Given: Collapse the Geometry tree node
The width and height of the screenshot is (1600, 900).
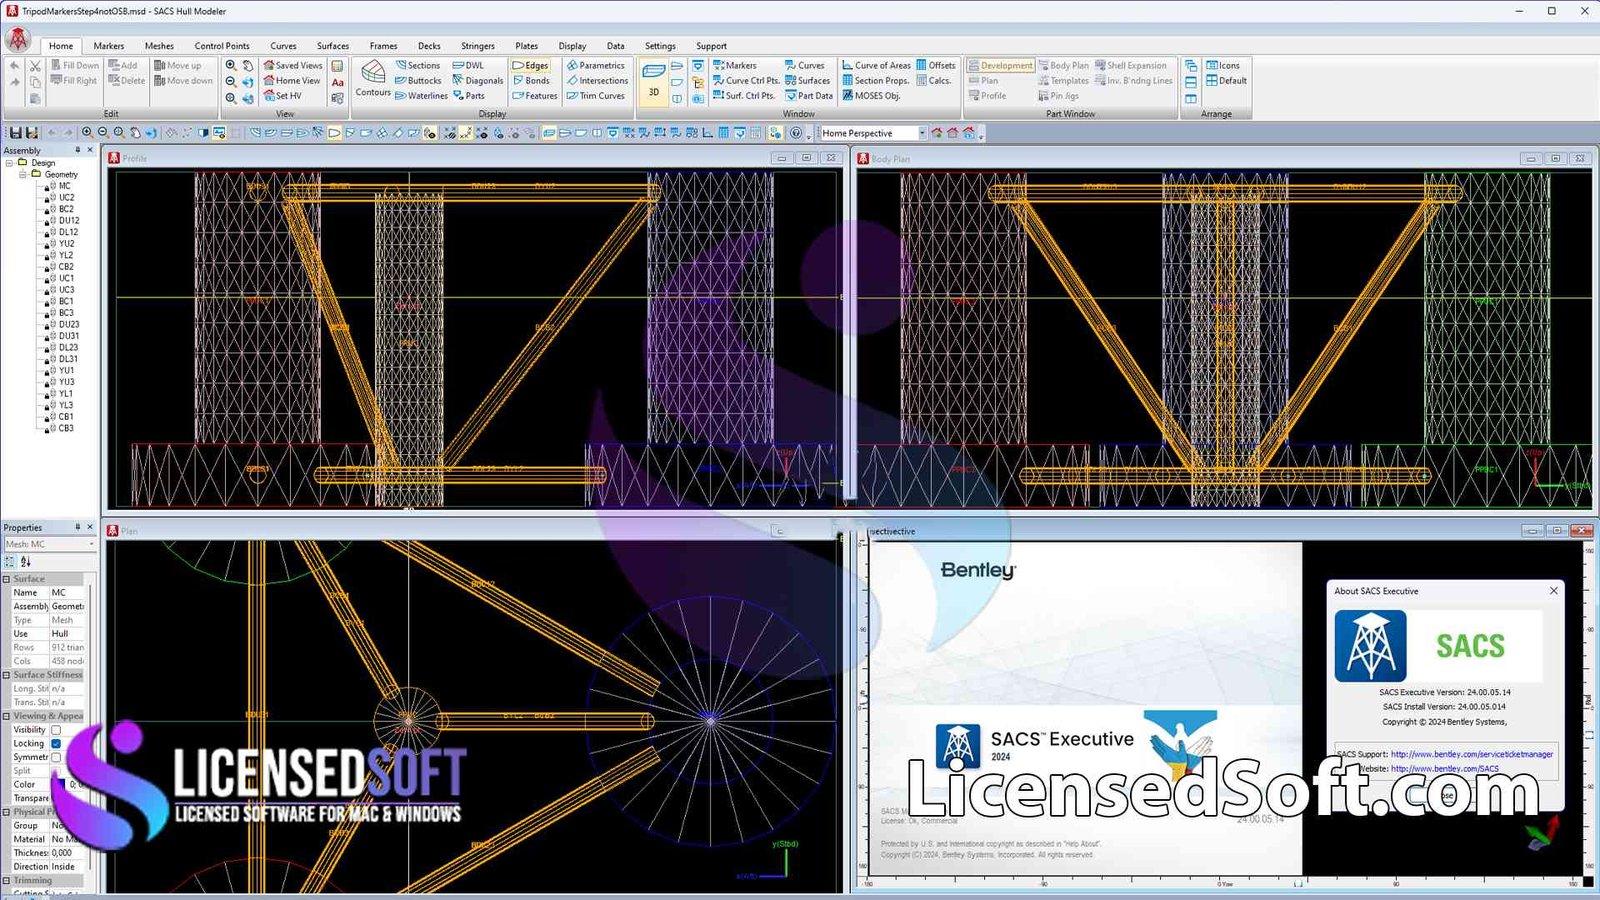Looking at the screenshot, I should click(23, 174).
